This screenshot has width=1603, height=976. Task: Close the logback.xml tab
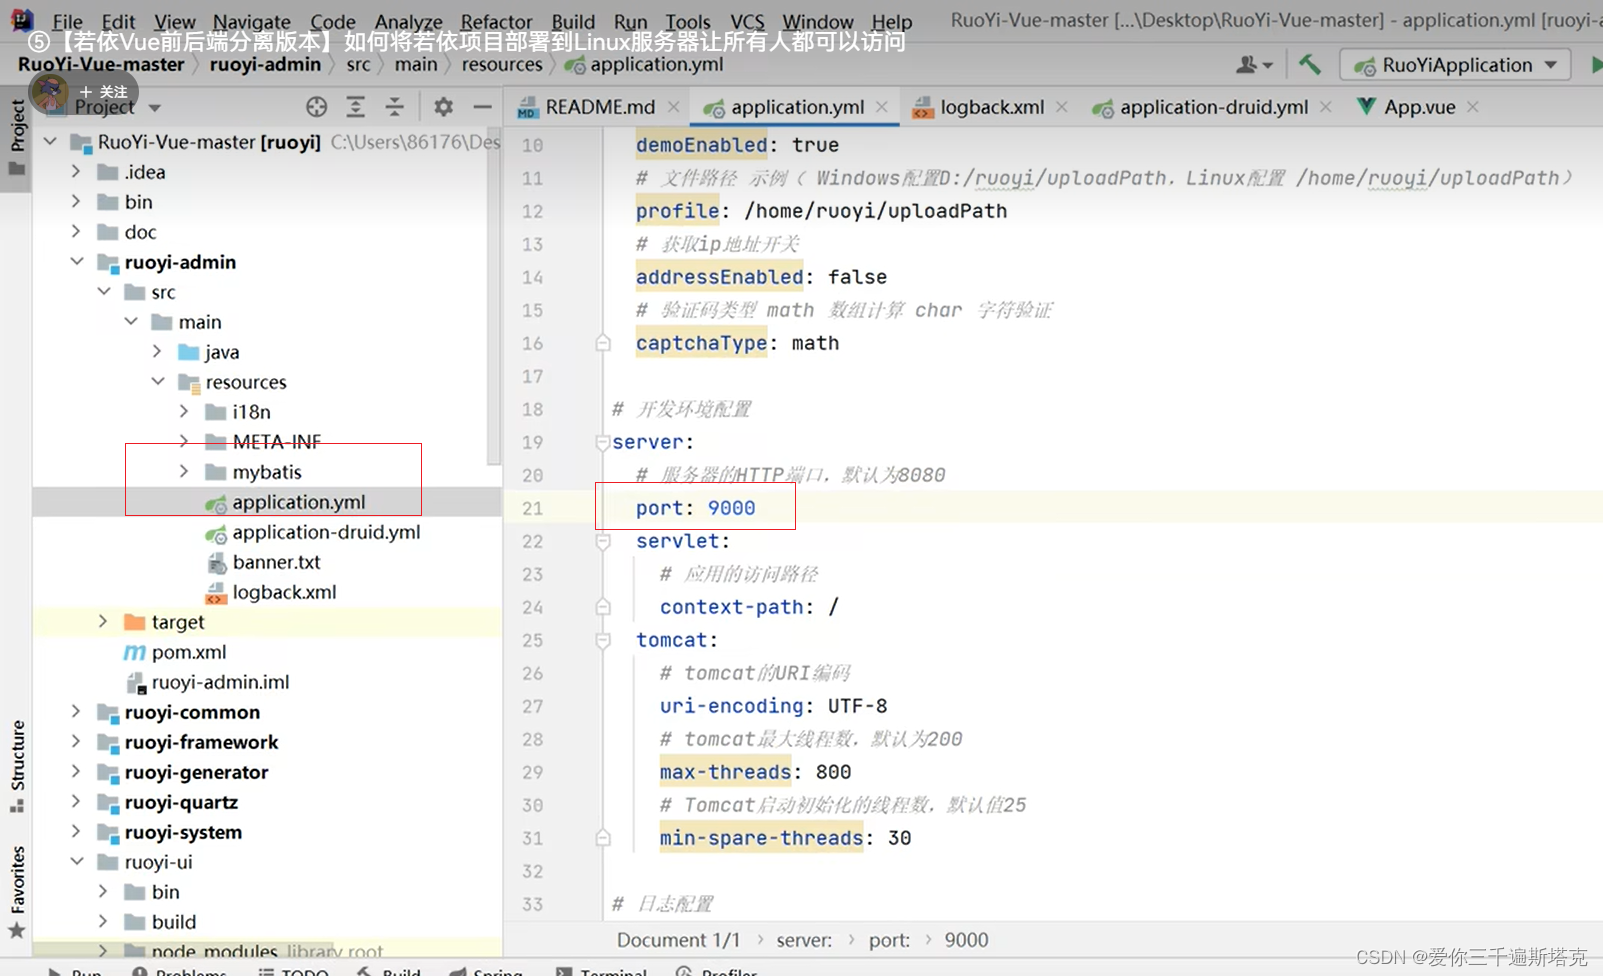(1062, 107)
